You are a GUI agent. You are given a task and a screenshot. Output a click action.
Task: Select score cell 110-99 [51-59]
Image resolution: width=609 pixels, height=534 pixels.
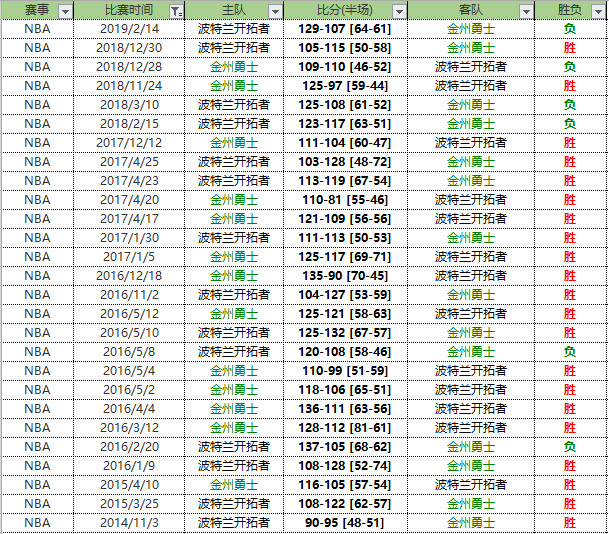[345, 371]
